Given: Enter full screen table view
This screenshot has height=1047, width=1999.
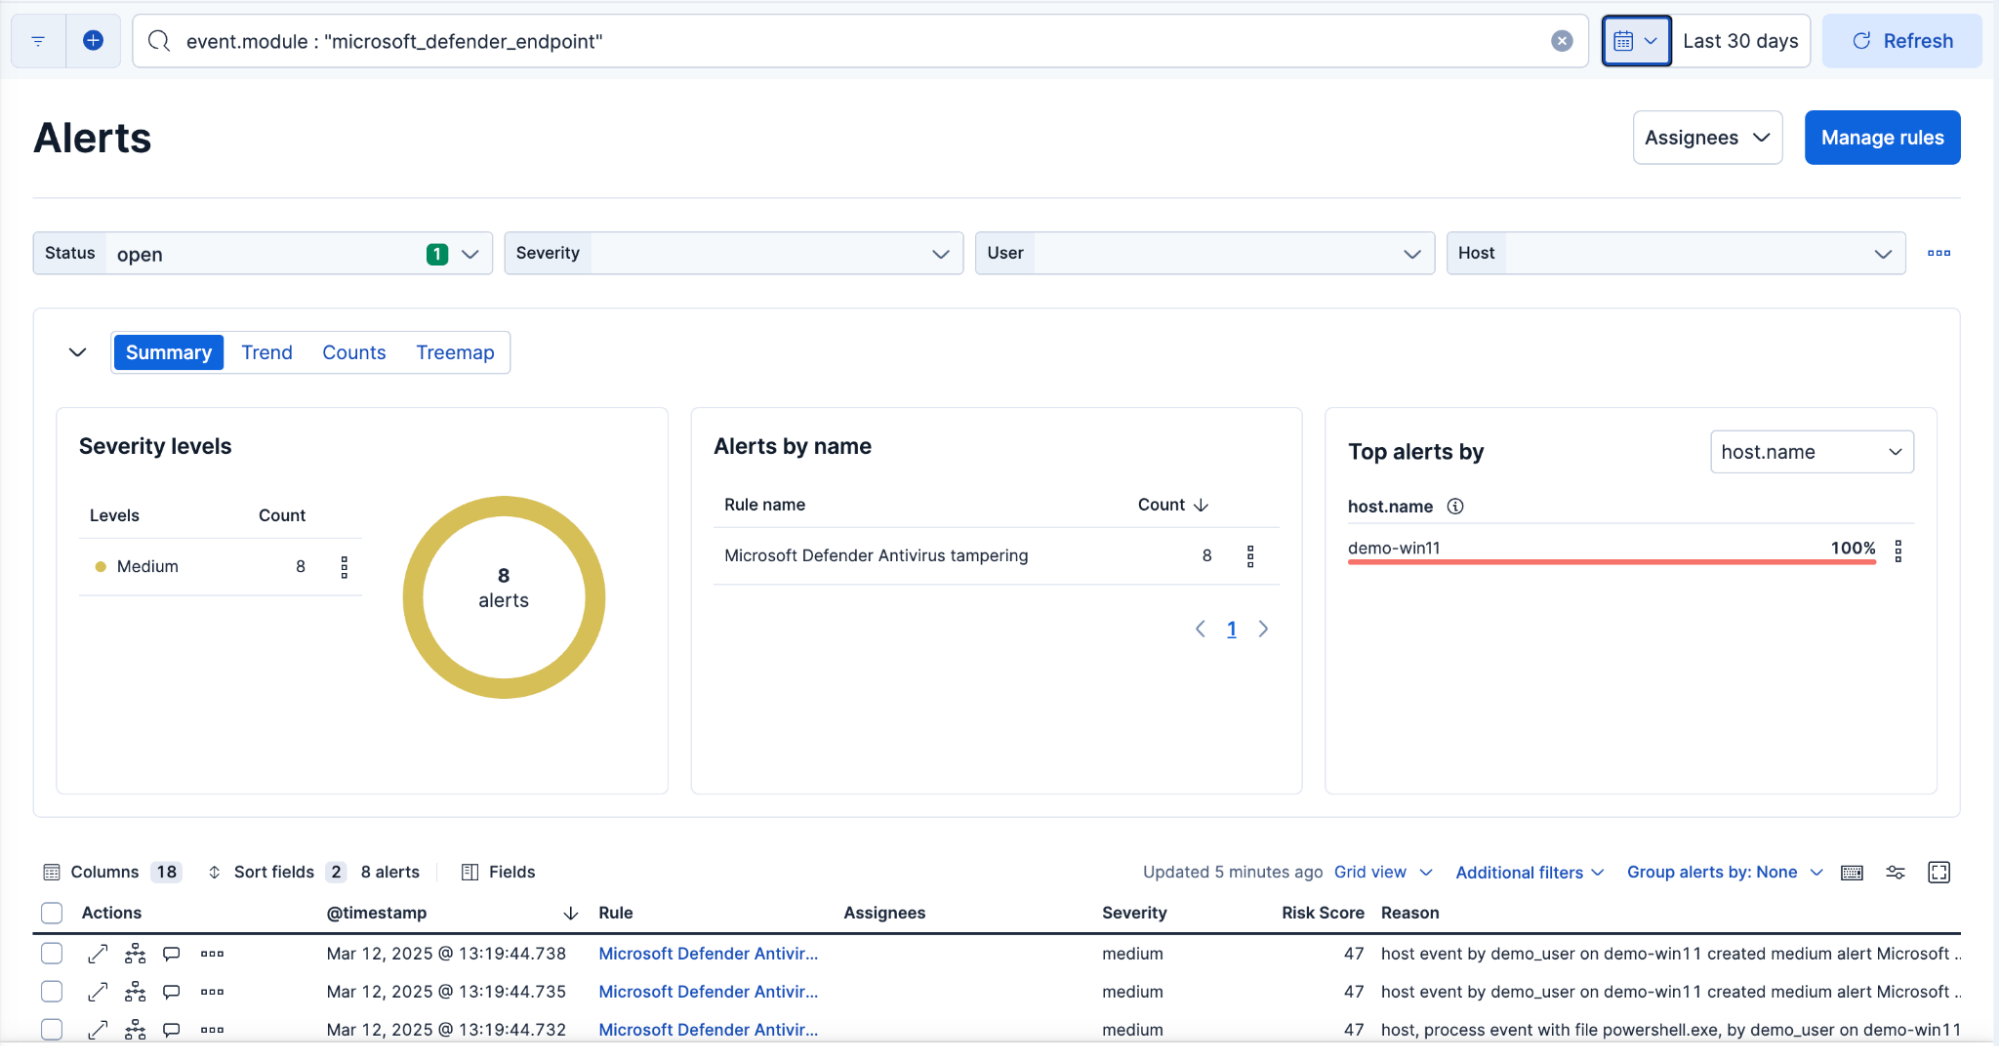Looking at the screenshot, I should [x=1939, y=873].
